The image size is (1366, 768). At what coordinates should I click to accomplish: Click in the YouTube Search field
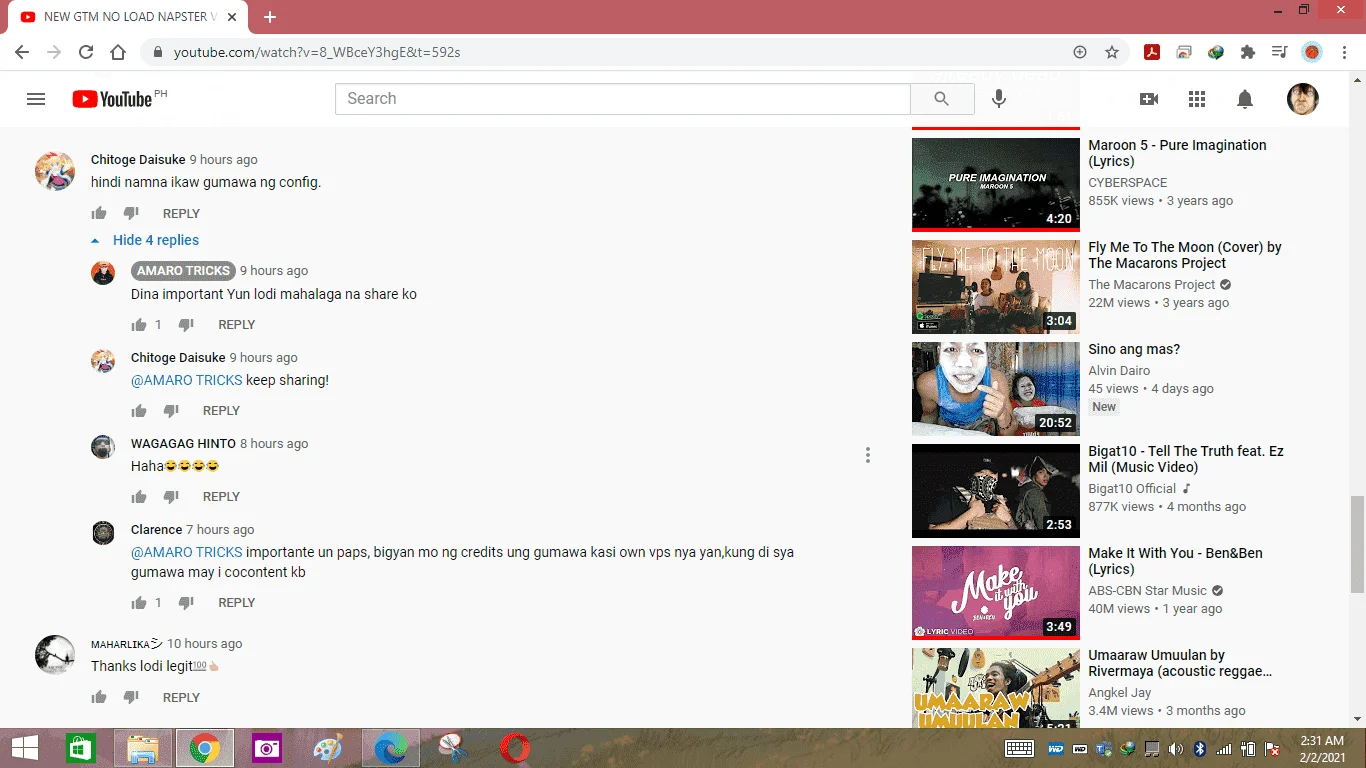click(623, 99)
